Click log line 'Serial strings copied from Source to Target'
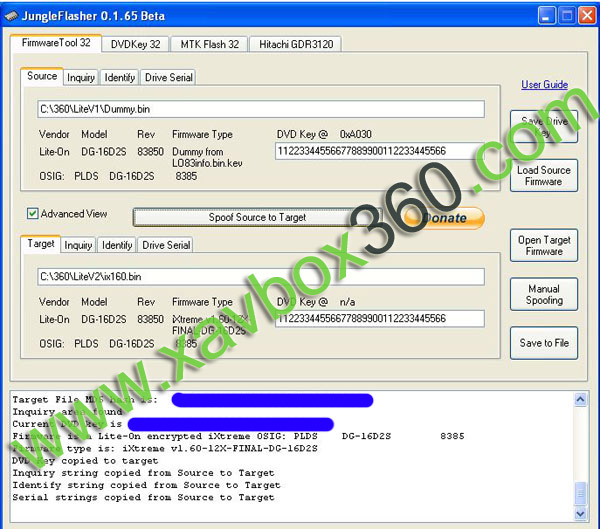 tap(143, 498)
